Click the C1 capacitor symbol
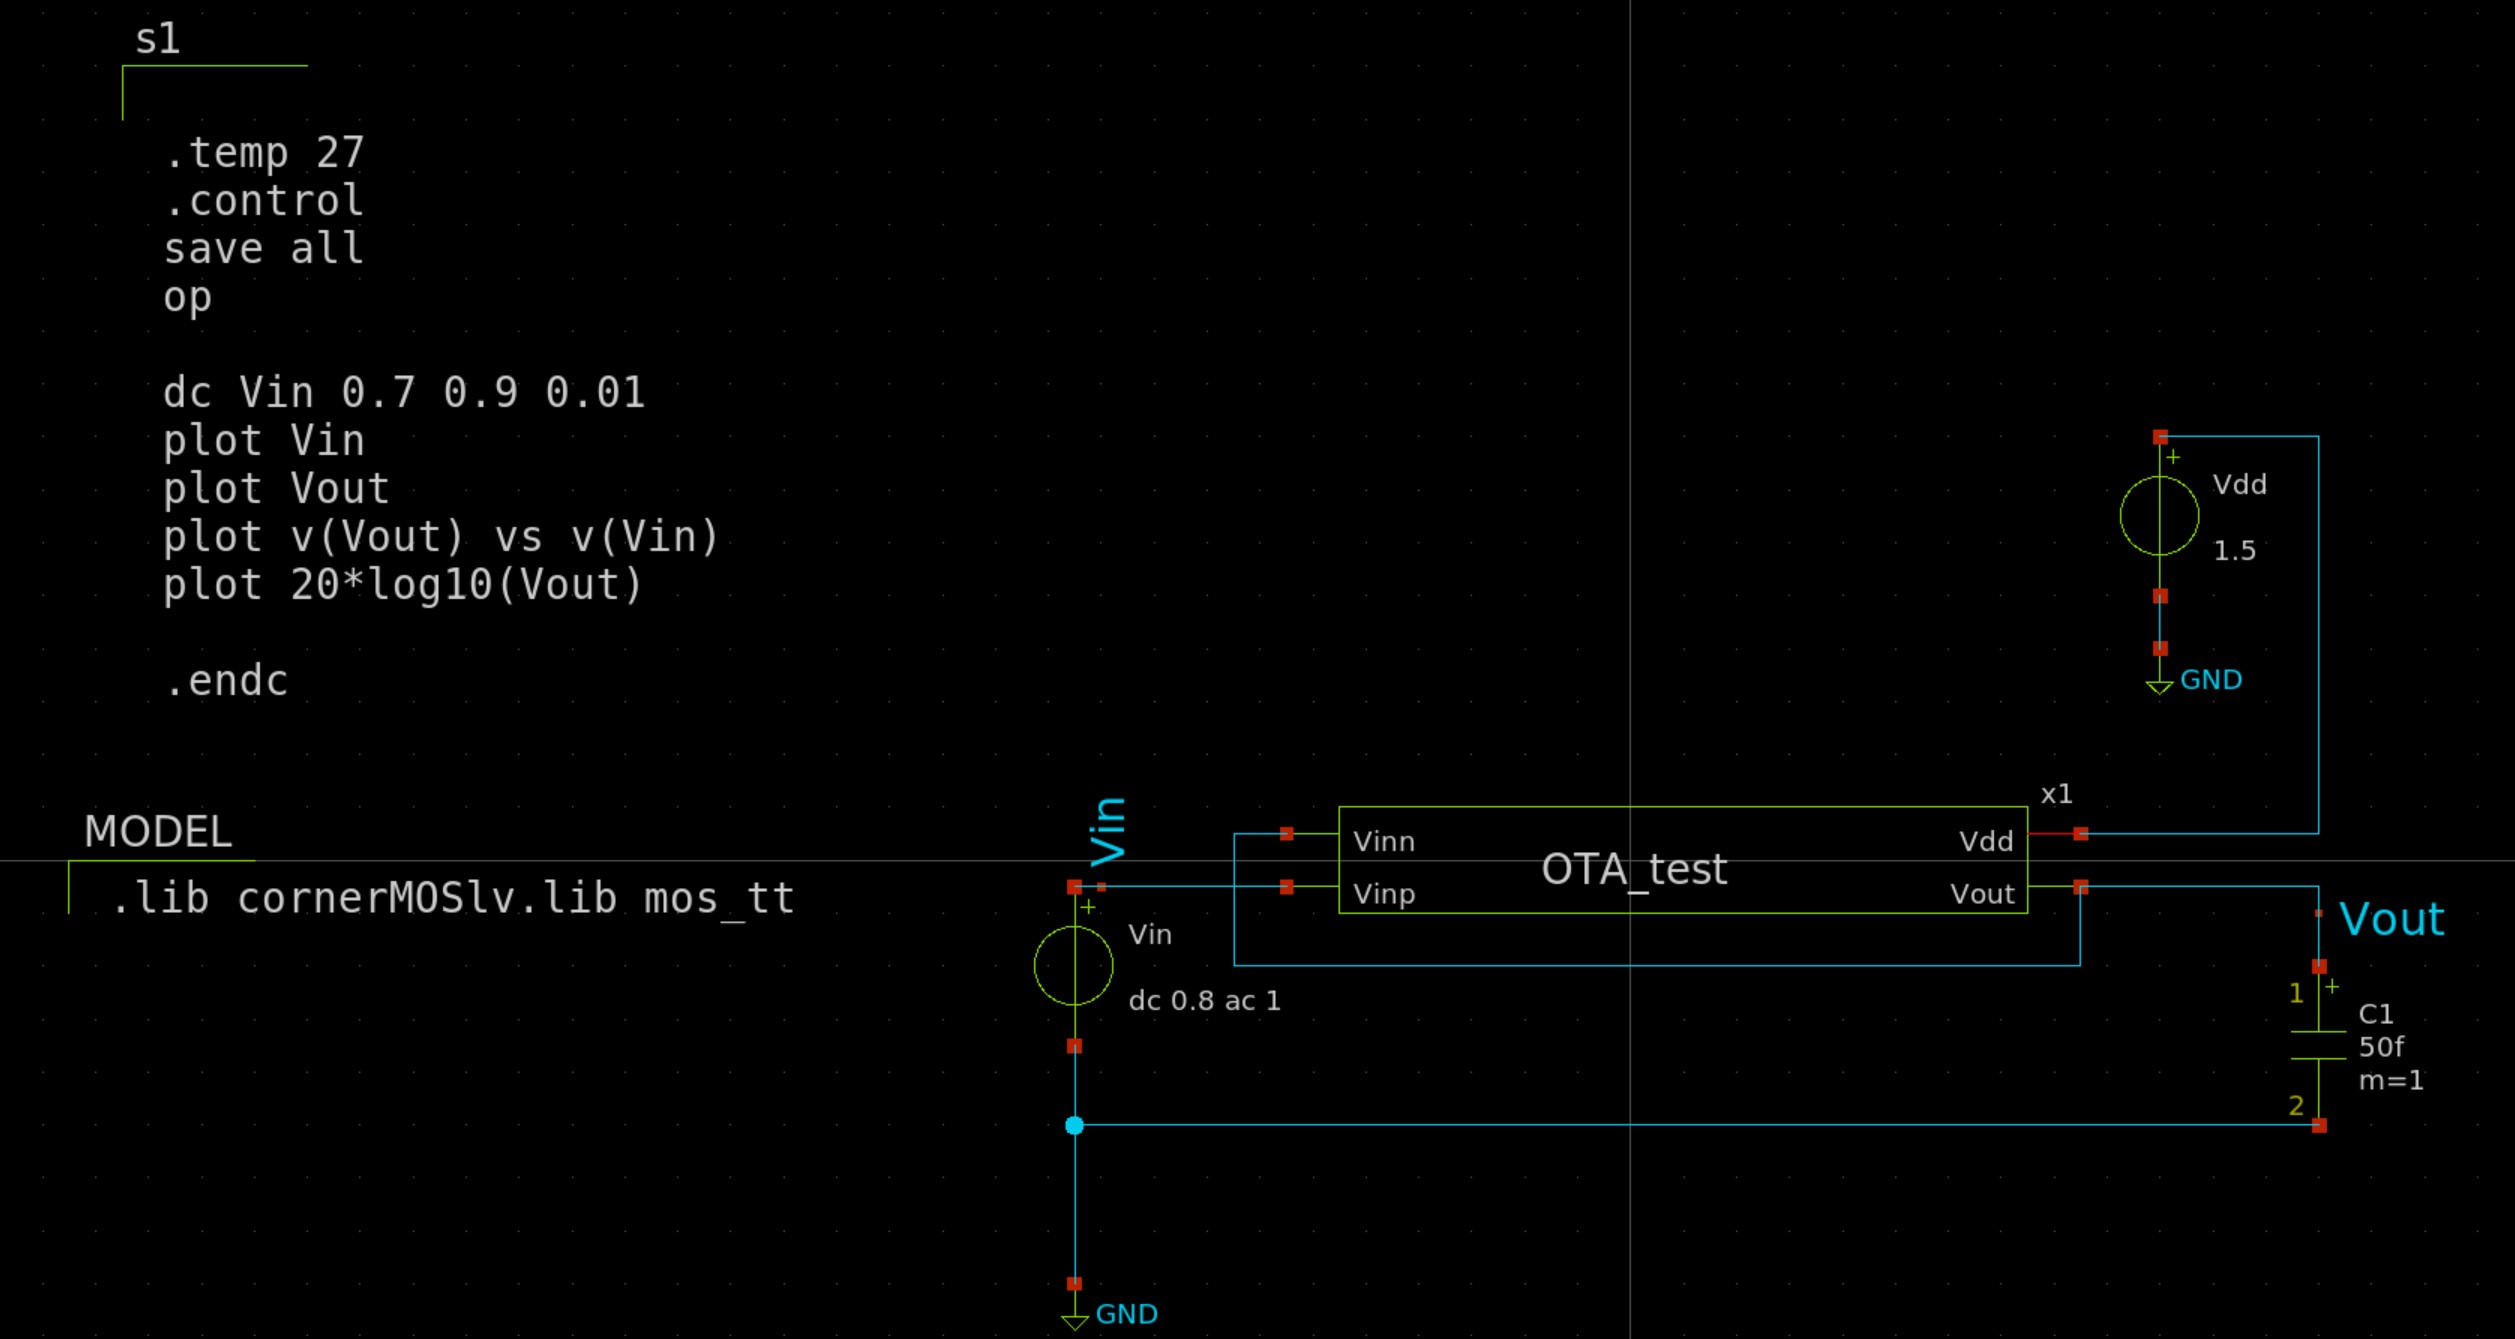The height and width of the screenshot is (1339, 2515). (2318, 1045)
